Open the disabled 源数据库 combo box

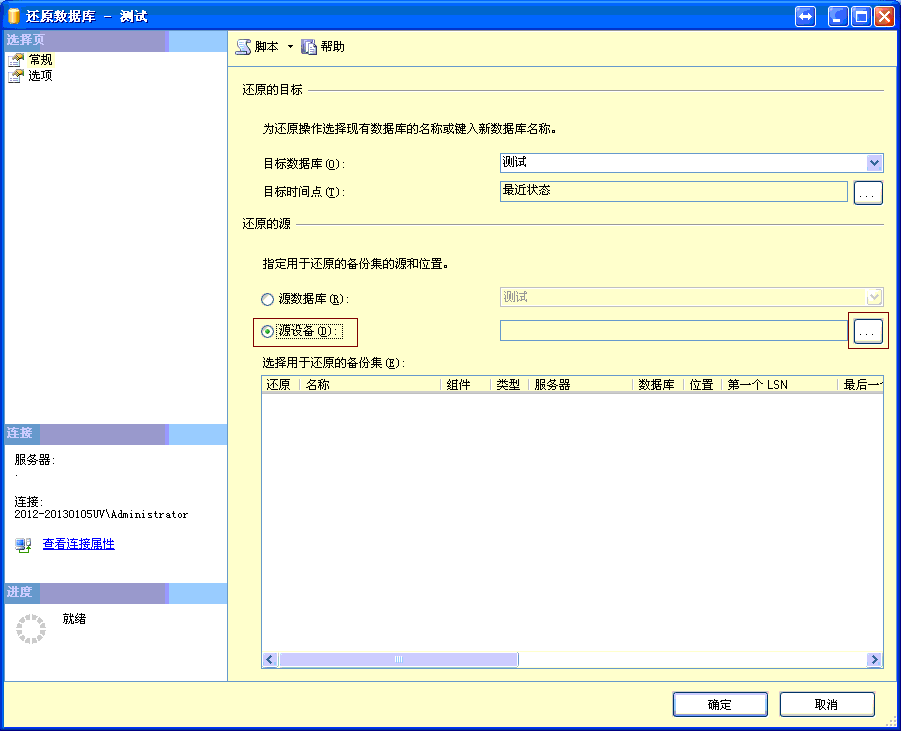point(875,297)
